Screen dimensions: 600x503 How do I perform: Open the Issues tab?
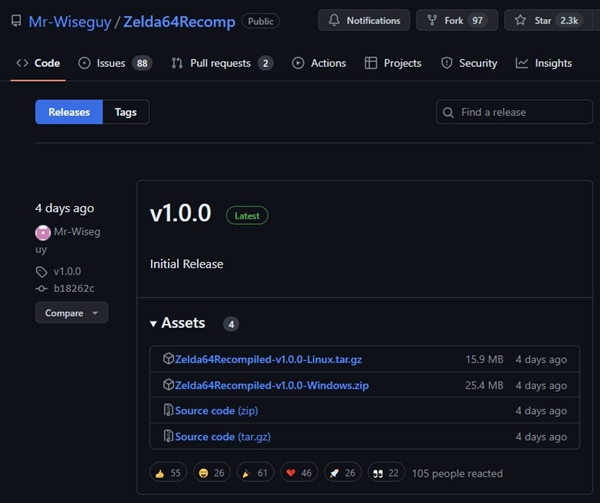110,63
